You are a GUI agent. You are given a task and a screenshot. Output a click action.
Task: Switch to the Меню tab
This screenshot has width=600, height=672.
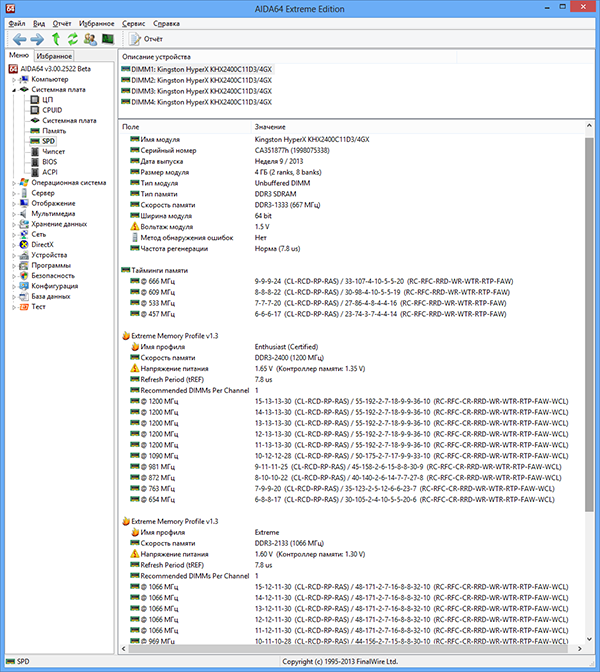tap(19, 55)
